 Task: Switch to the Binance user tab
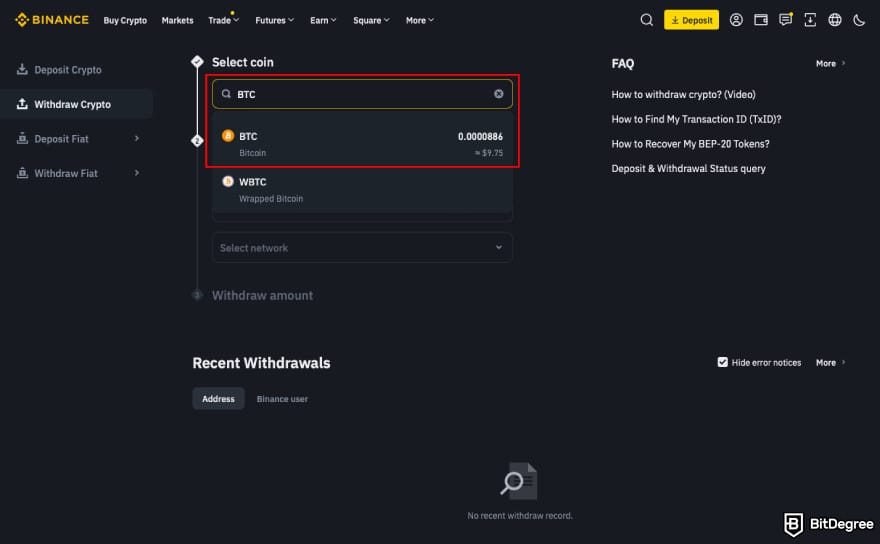282,399
